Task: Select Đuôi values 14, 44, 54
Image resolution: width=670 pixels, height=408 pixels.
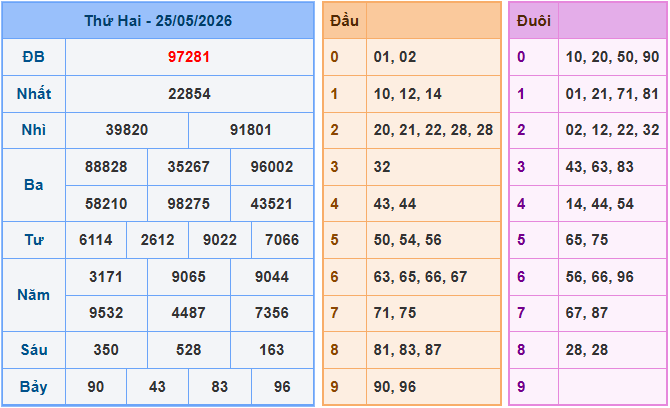Action: [599, 203]
